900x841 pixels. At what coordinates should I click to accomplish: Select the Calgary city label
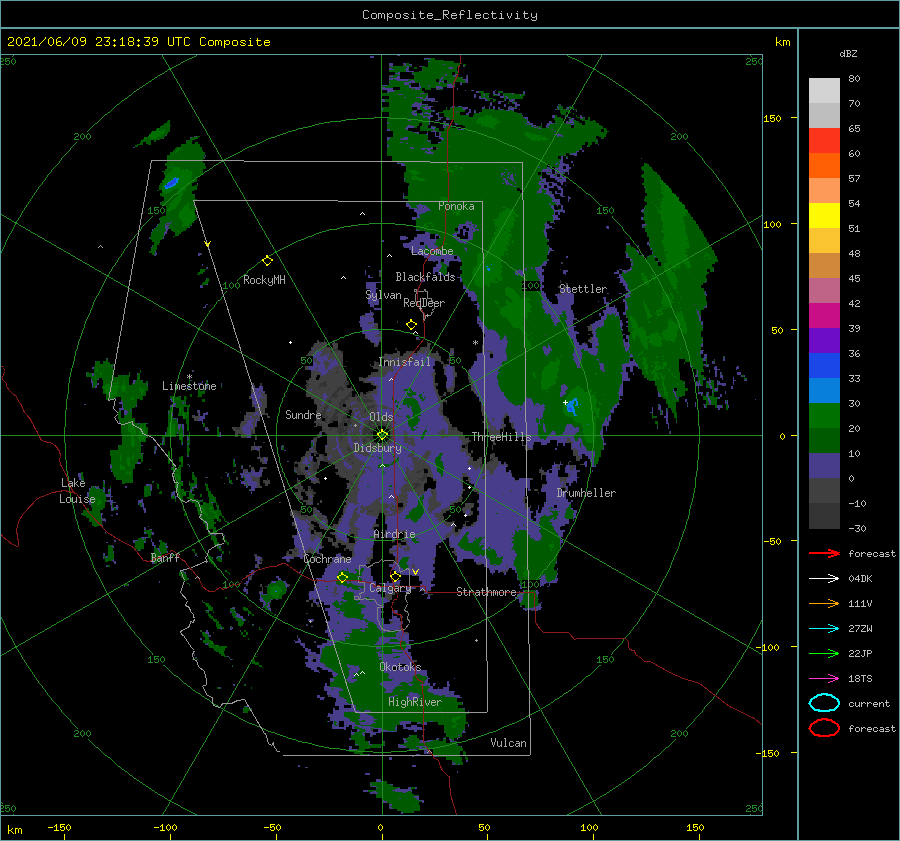(x=390, y=588)
